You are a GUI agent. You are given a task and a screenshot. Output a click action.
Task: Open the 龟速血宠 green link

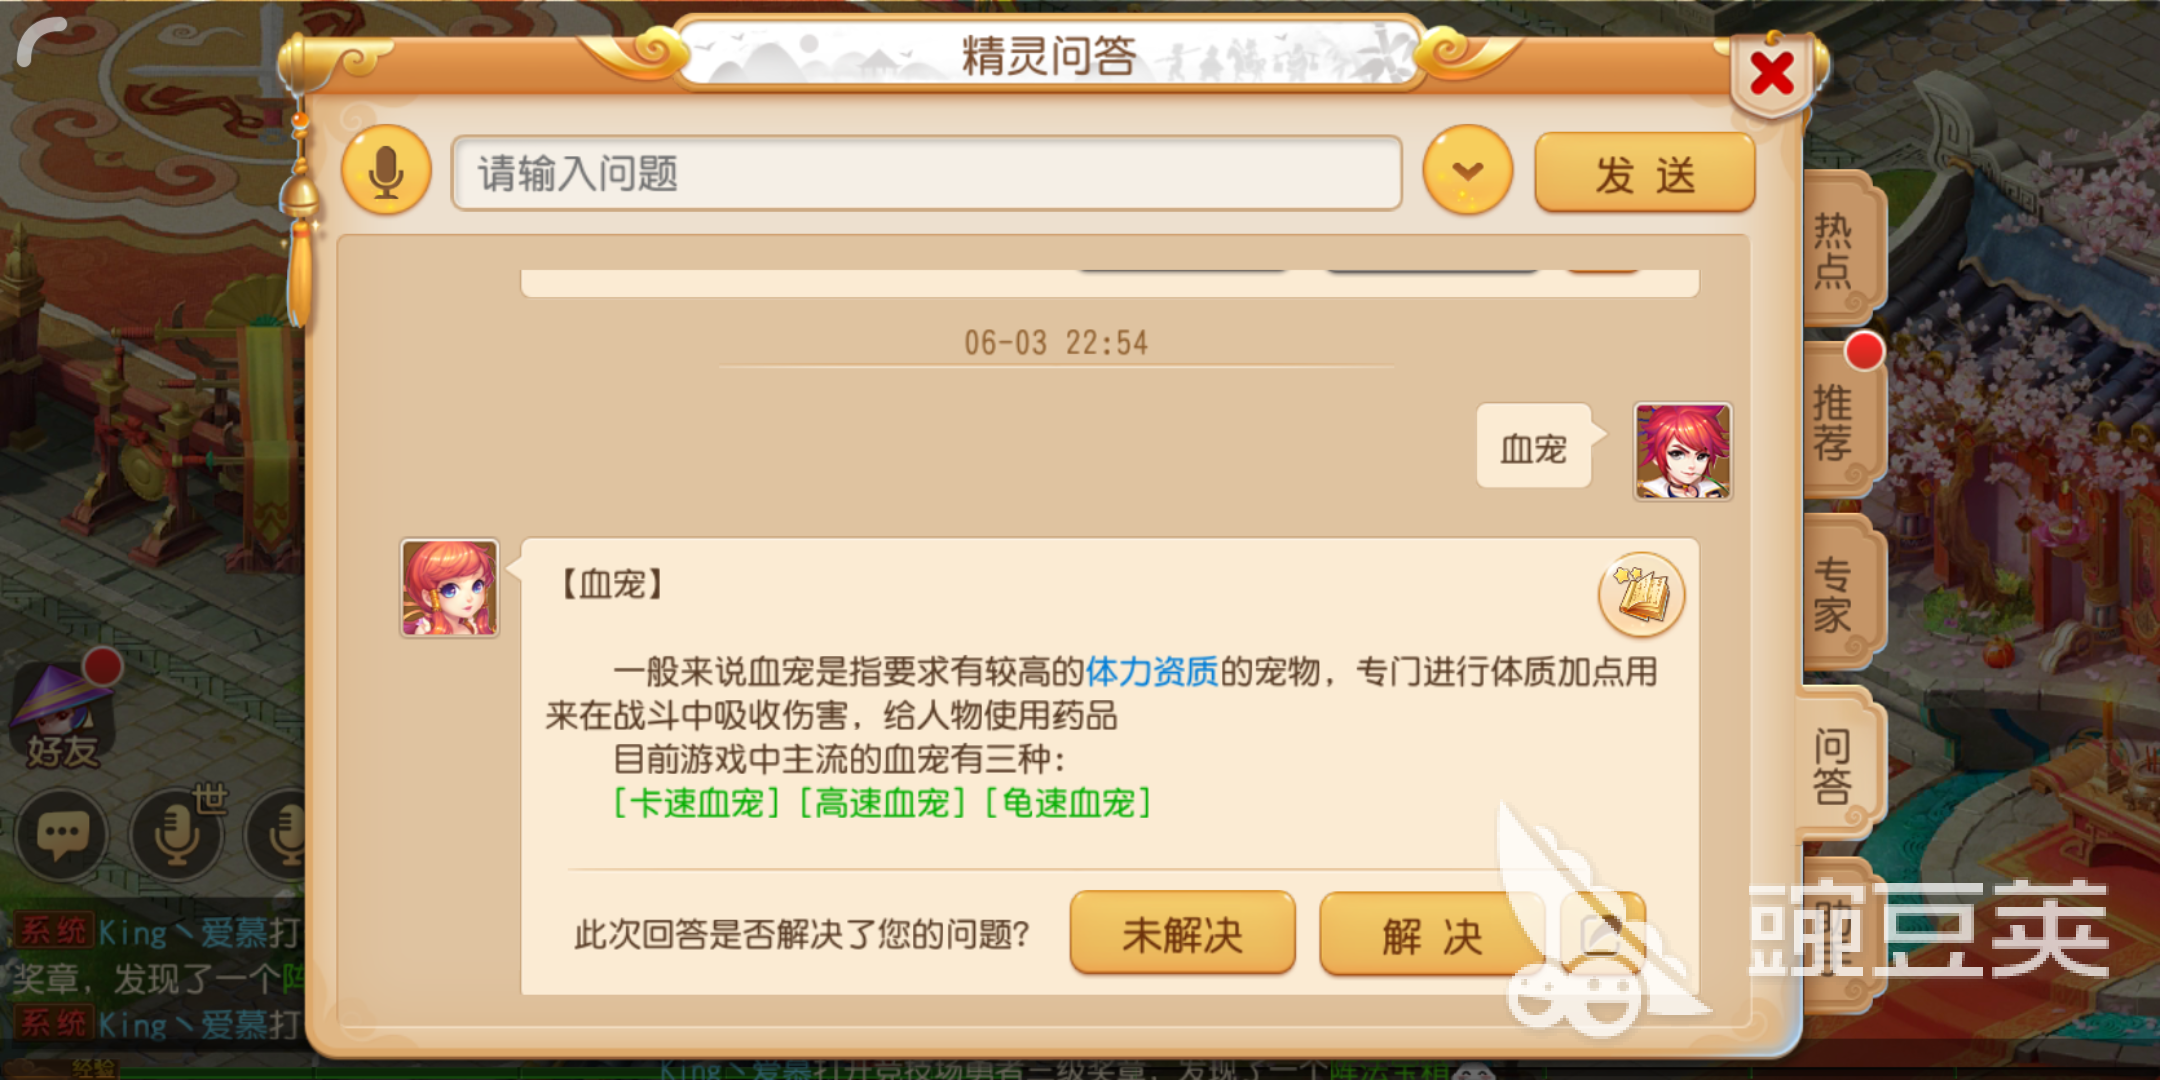coord(1068,803)
